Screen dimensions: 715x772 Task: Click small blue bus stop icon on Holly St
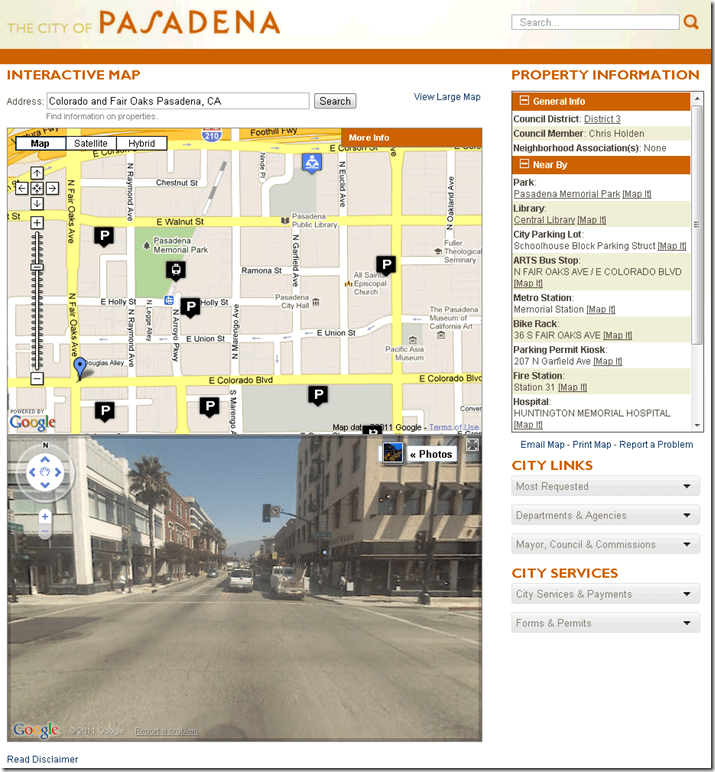169,300
